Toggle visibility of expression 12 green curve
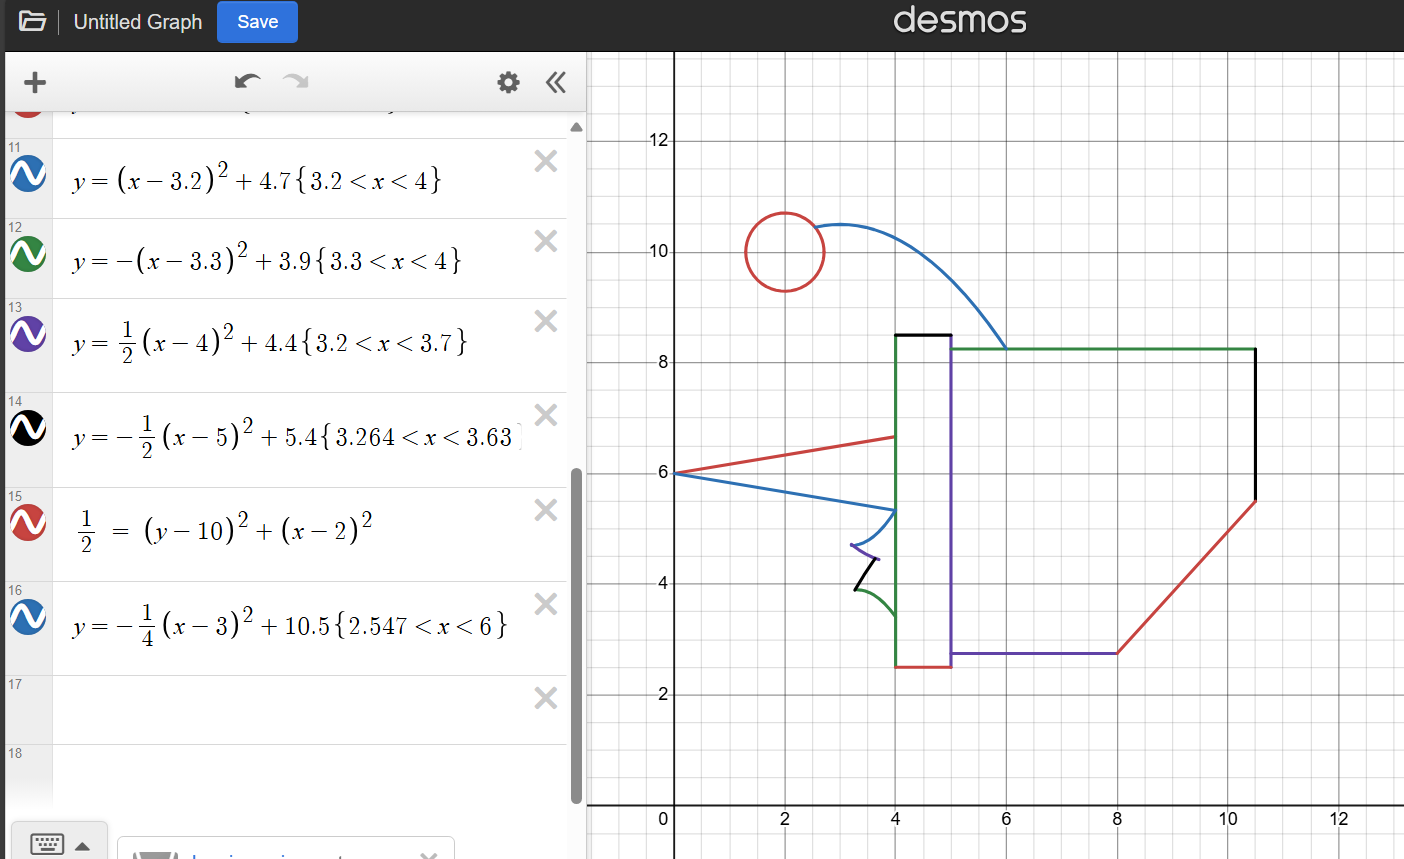The width and height of the screenshot is (1404, 859). pyautogui.click(x=28, y=254)
